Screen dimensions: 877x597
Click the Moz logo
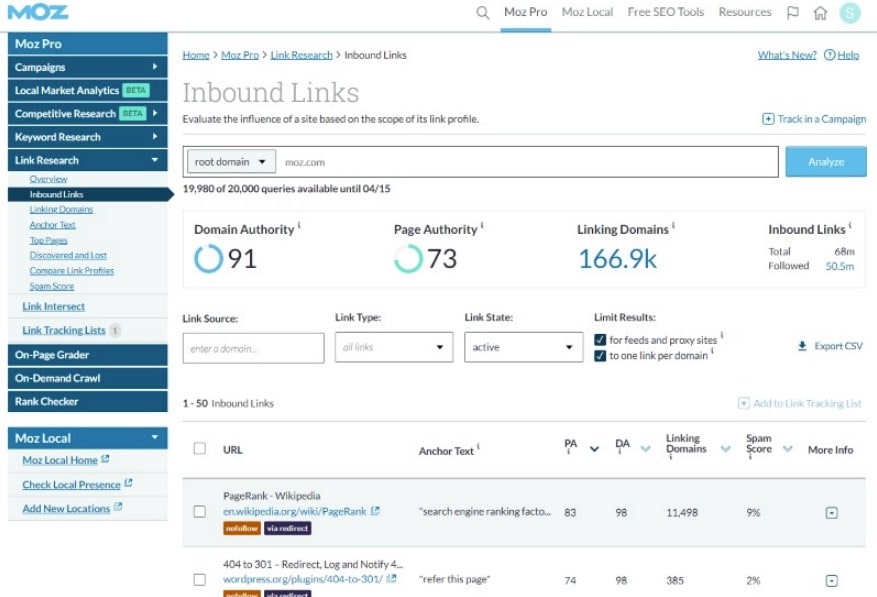[x=38, y=12]
